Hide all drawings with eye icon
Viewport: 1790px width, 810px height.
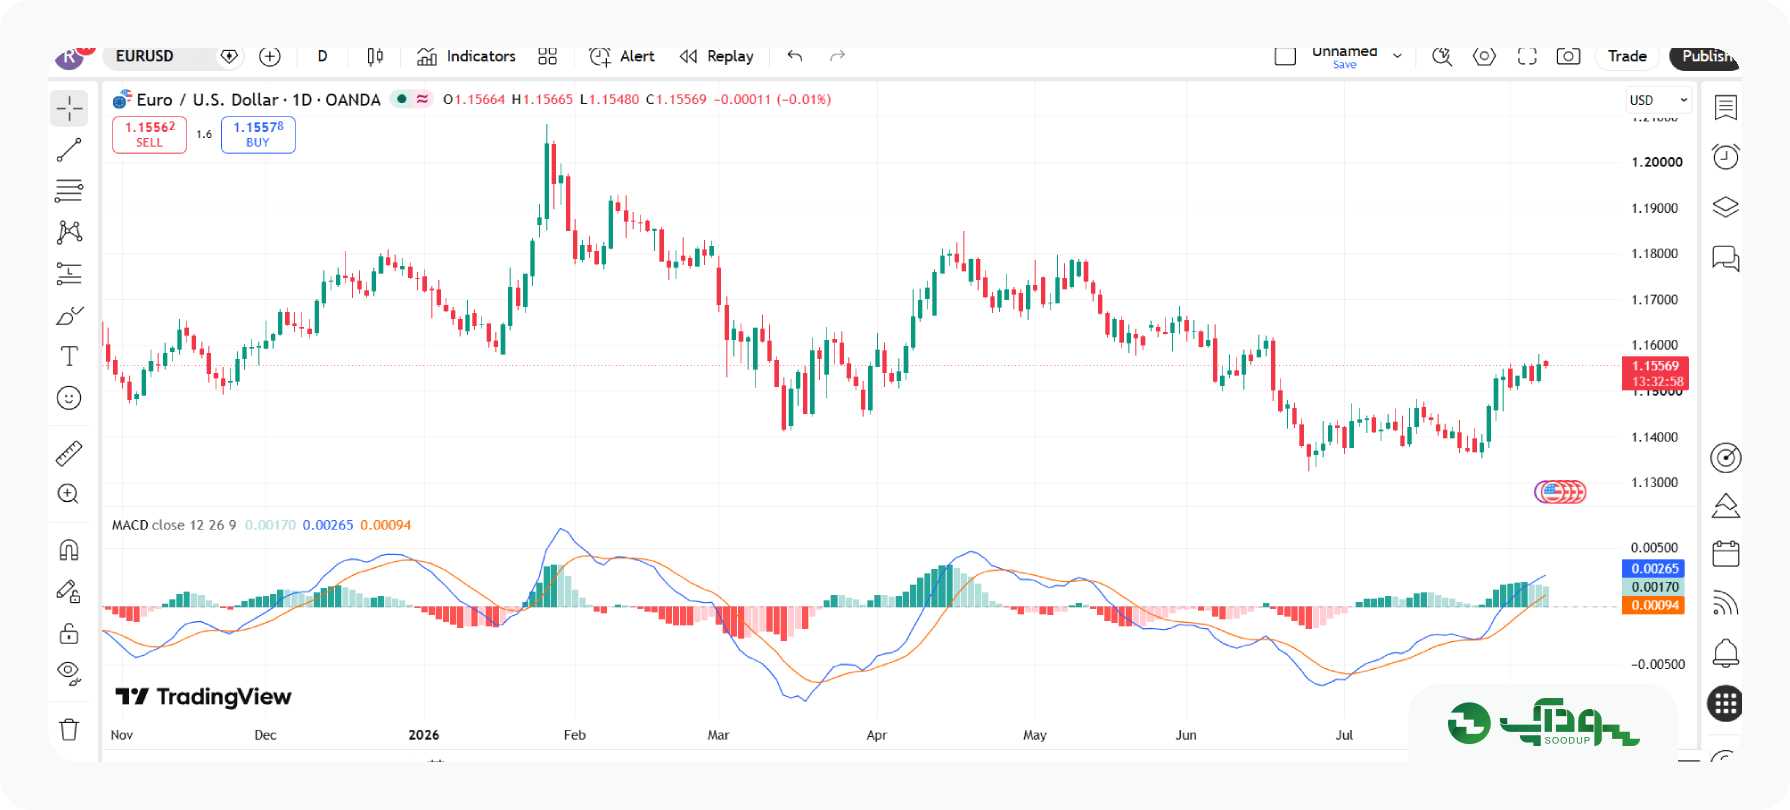pyautogui.click(x=69, y=672)
